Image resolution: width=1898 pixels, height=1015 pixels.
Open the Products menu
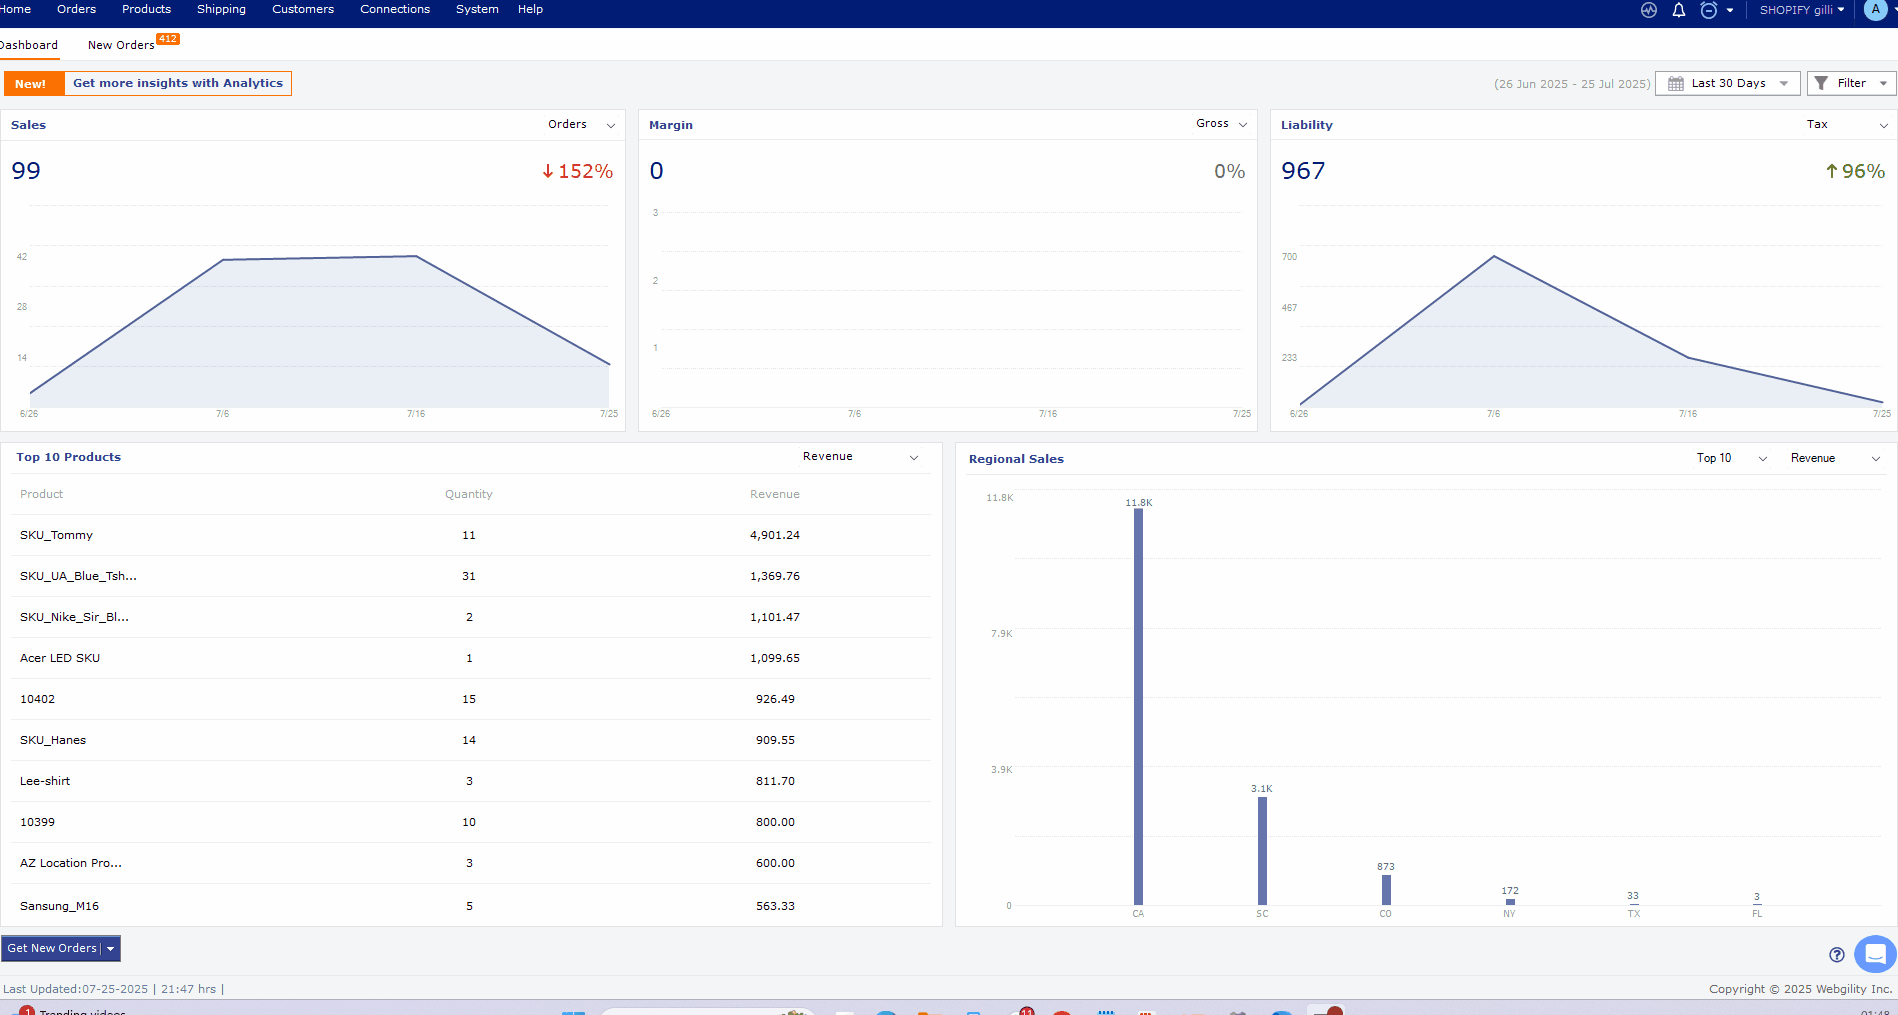tap(146, 9)
